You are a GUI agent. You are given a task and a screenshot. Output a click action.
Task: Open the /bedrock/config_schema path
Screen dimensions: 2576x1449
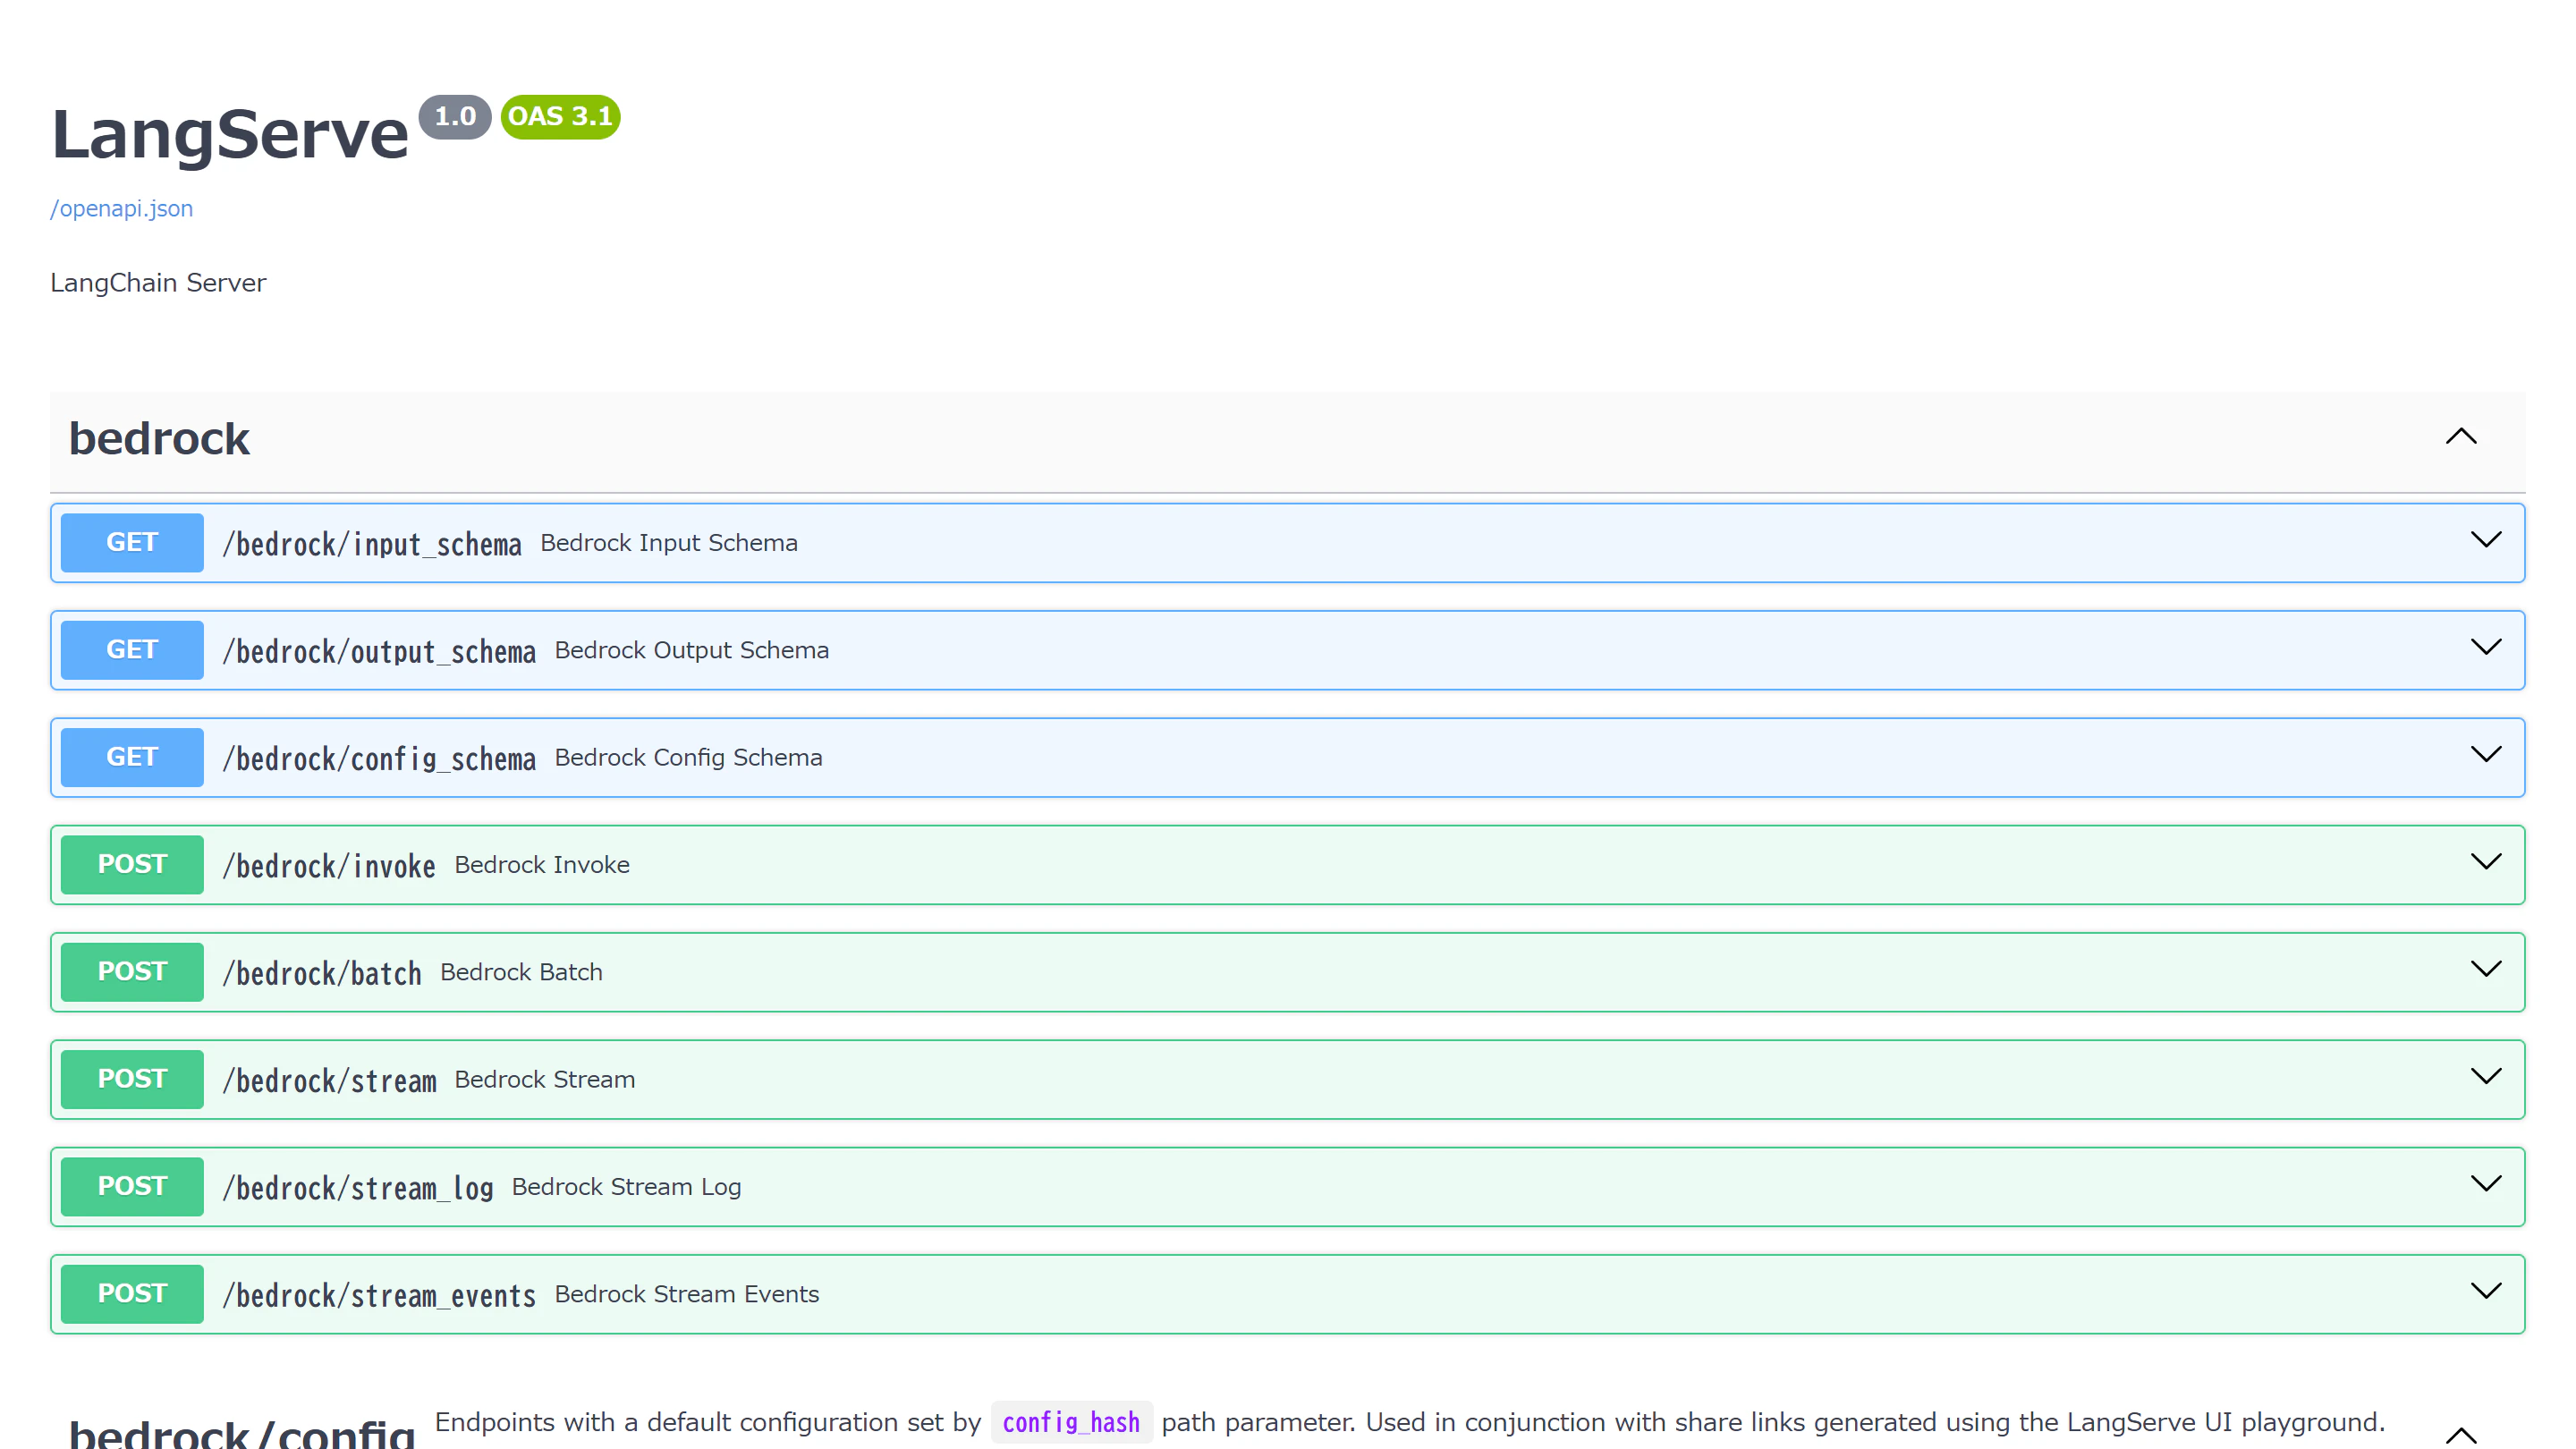(379, 758)
